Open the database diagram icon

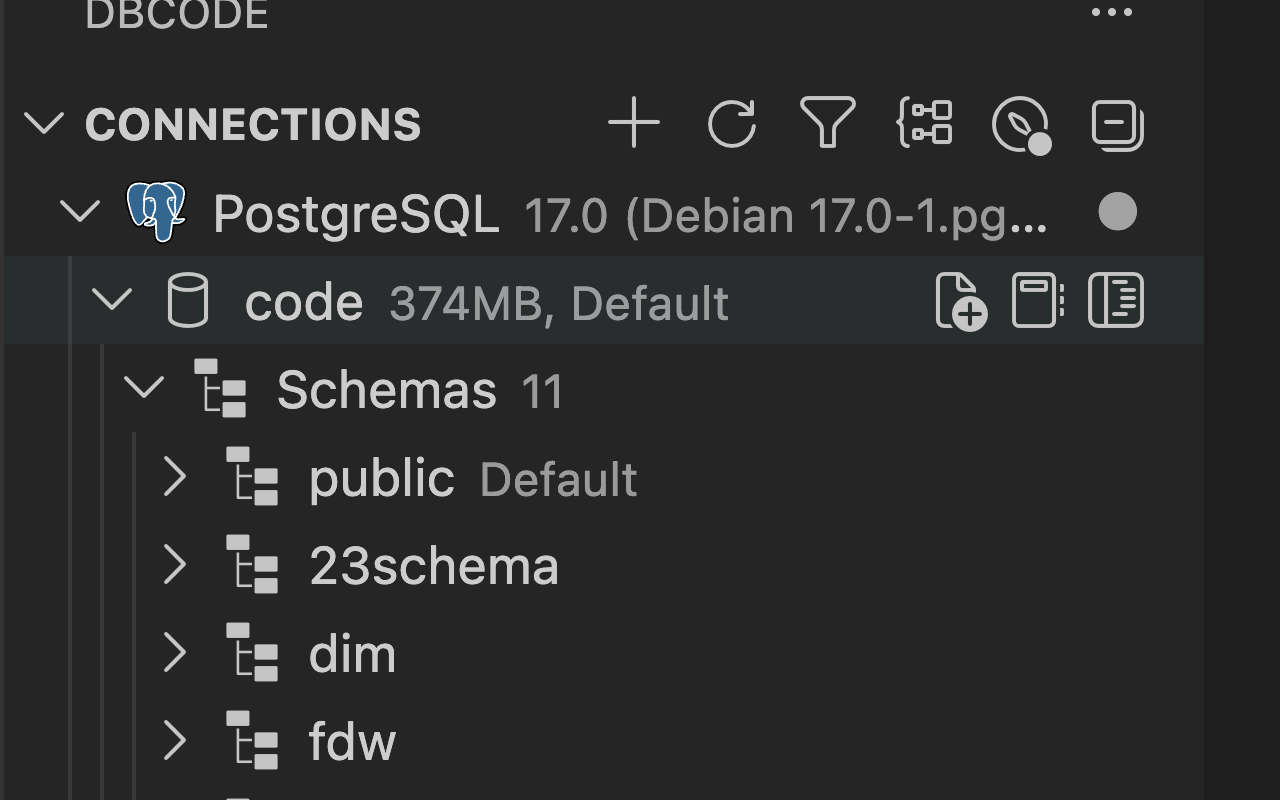(925, 123)
